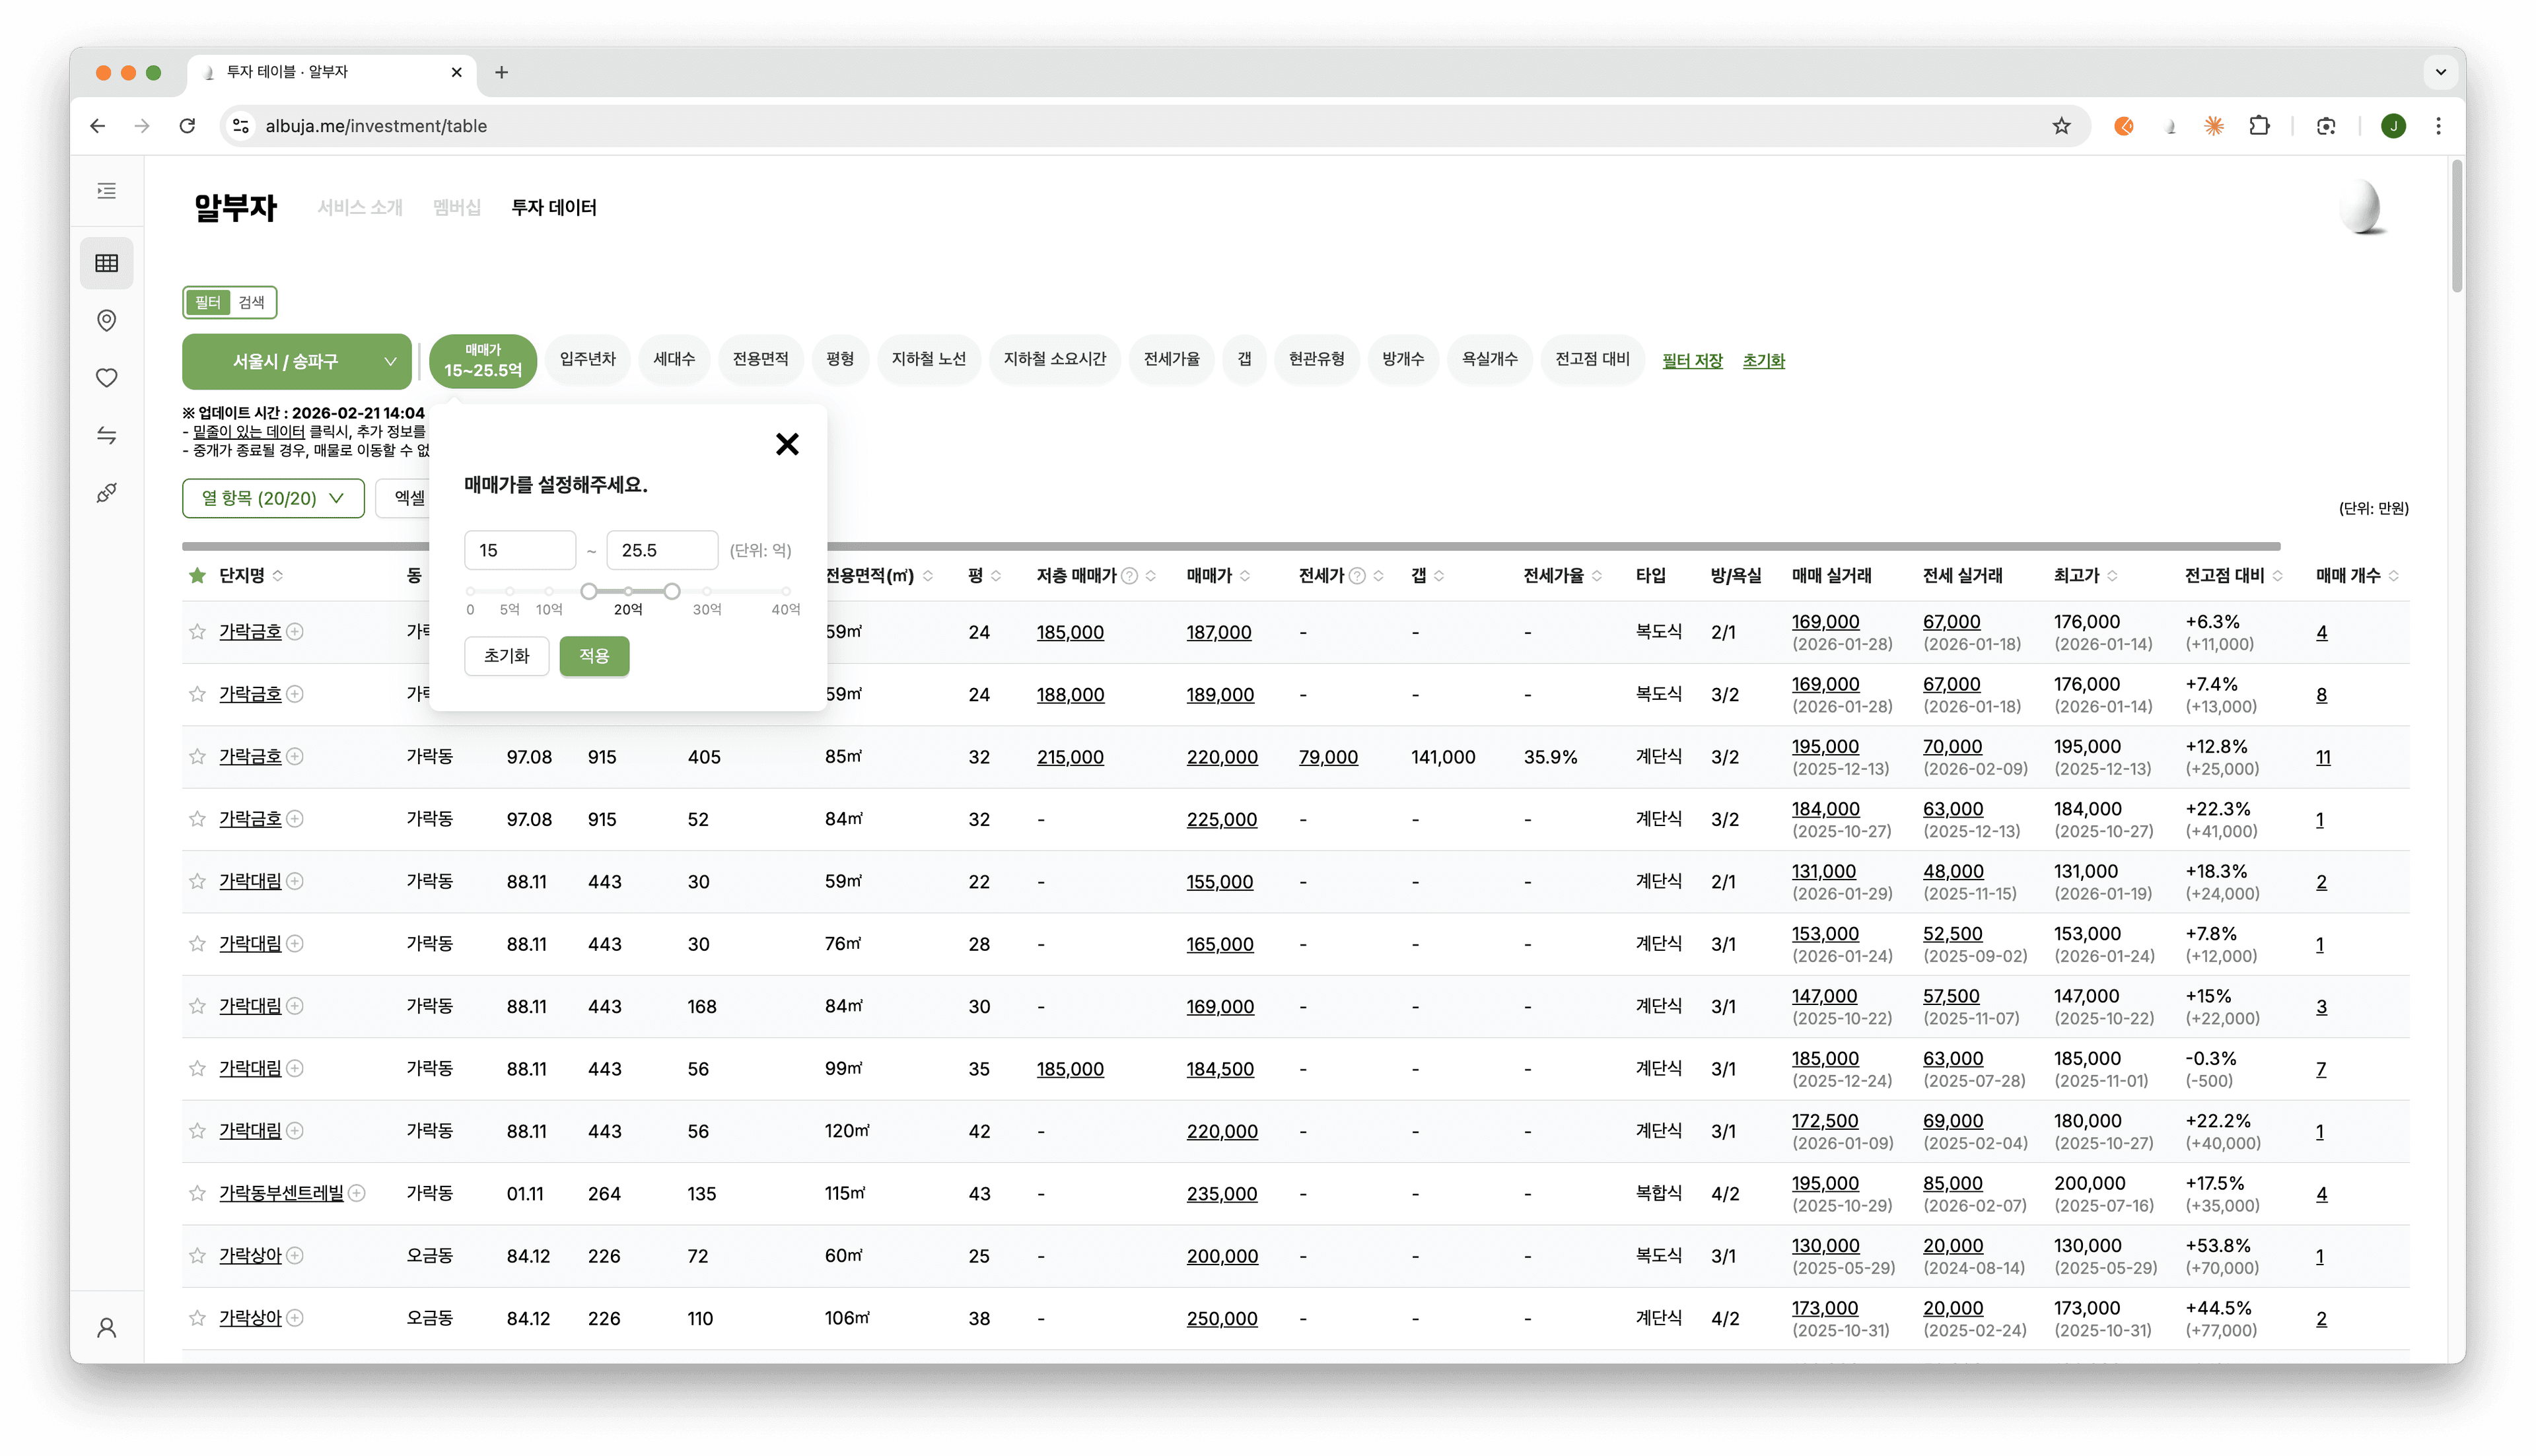Image resolution: width=2536 pixels, height=1456 pixels.
Task: Switch to 검색 mode toggle
Action: click(x=252, y=302)
